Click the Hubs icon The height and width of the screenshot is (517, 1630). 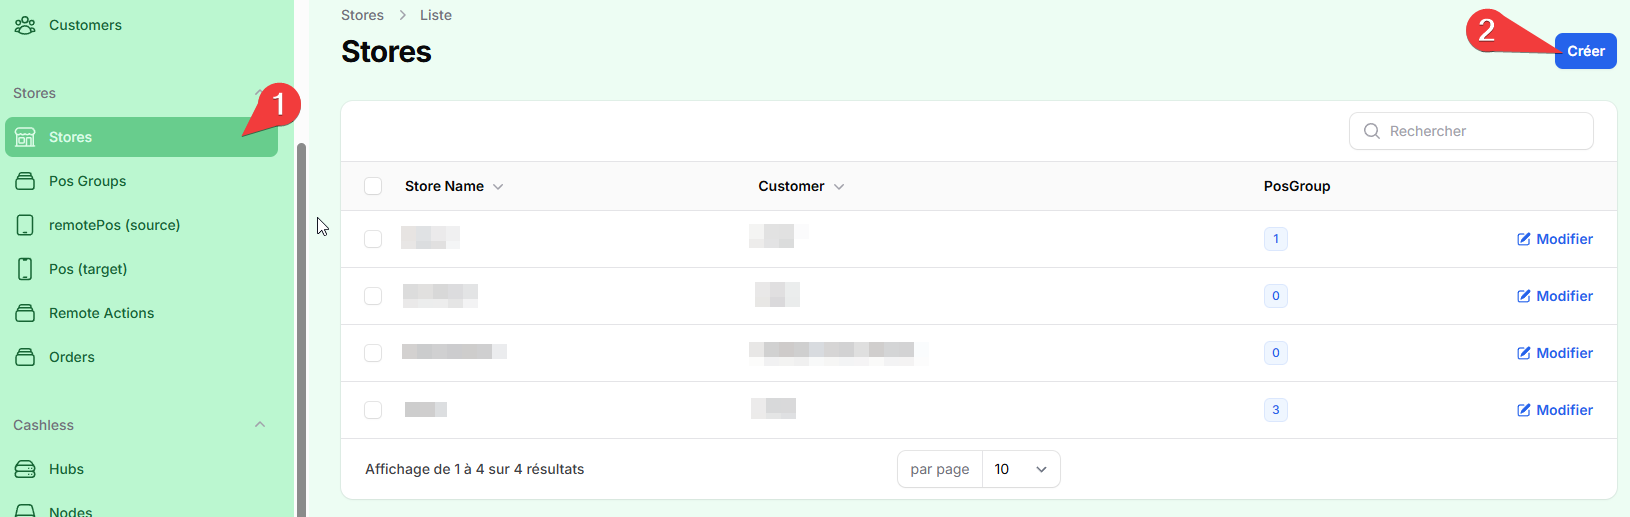coord(25,469)
